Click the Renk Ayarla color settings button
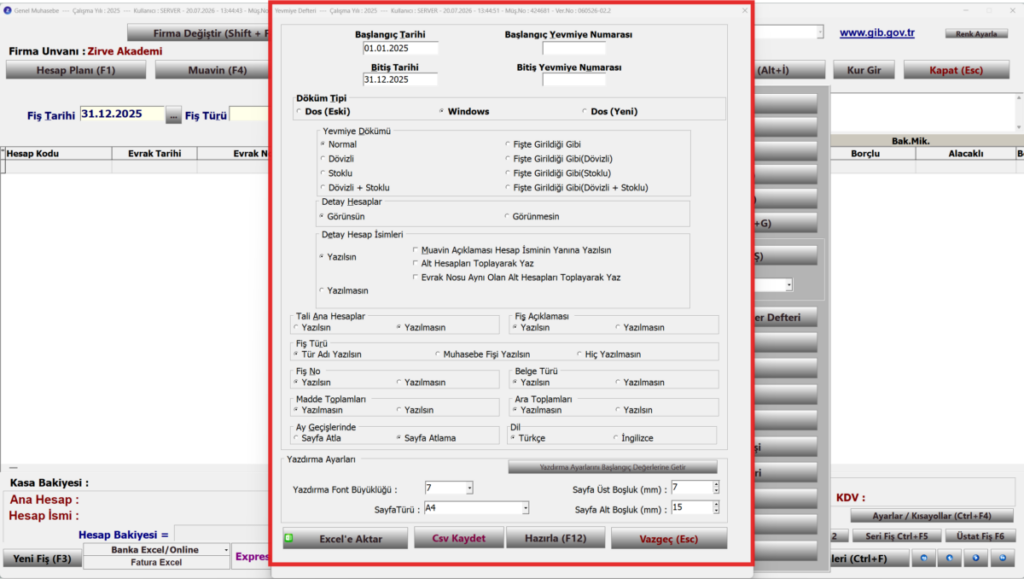 [x=976, y=34]
